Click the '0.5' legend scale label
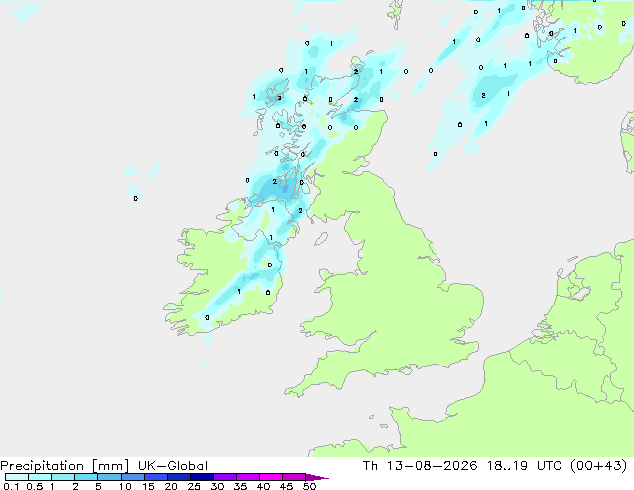The height and width of the screenshot is (490, 634). (x=35, y=486)
